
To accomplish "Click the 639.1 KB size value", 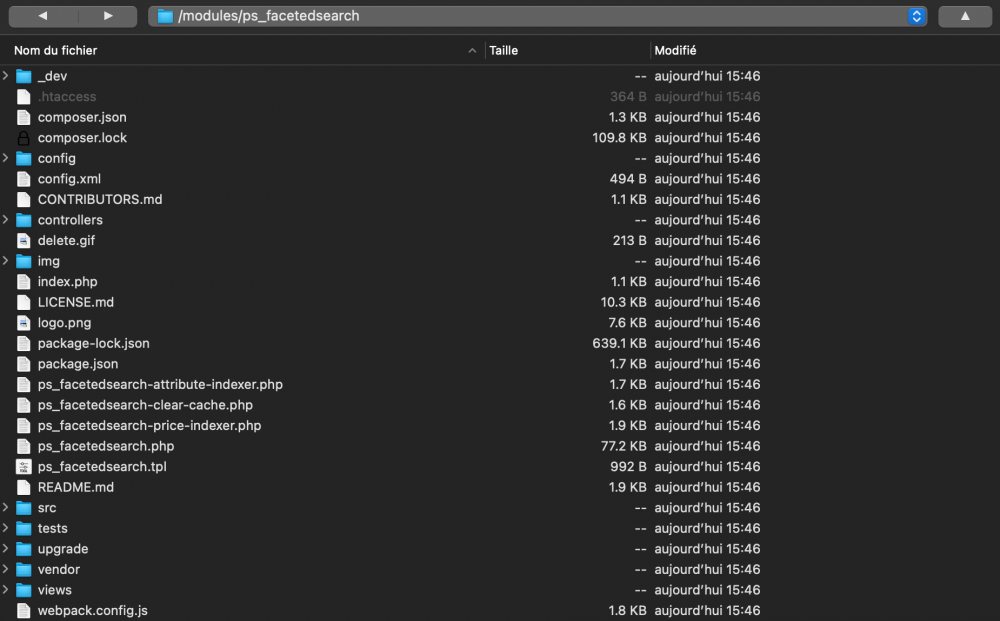I will tap(619, 343).
